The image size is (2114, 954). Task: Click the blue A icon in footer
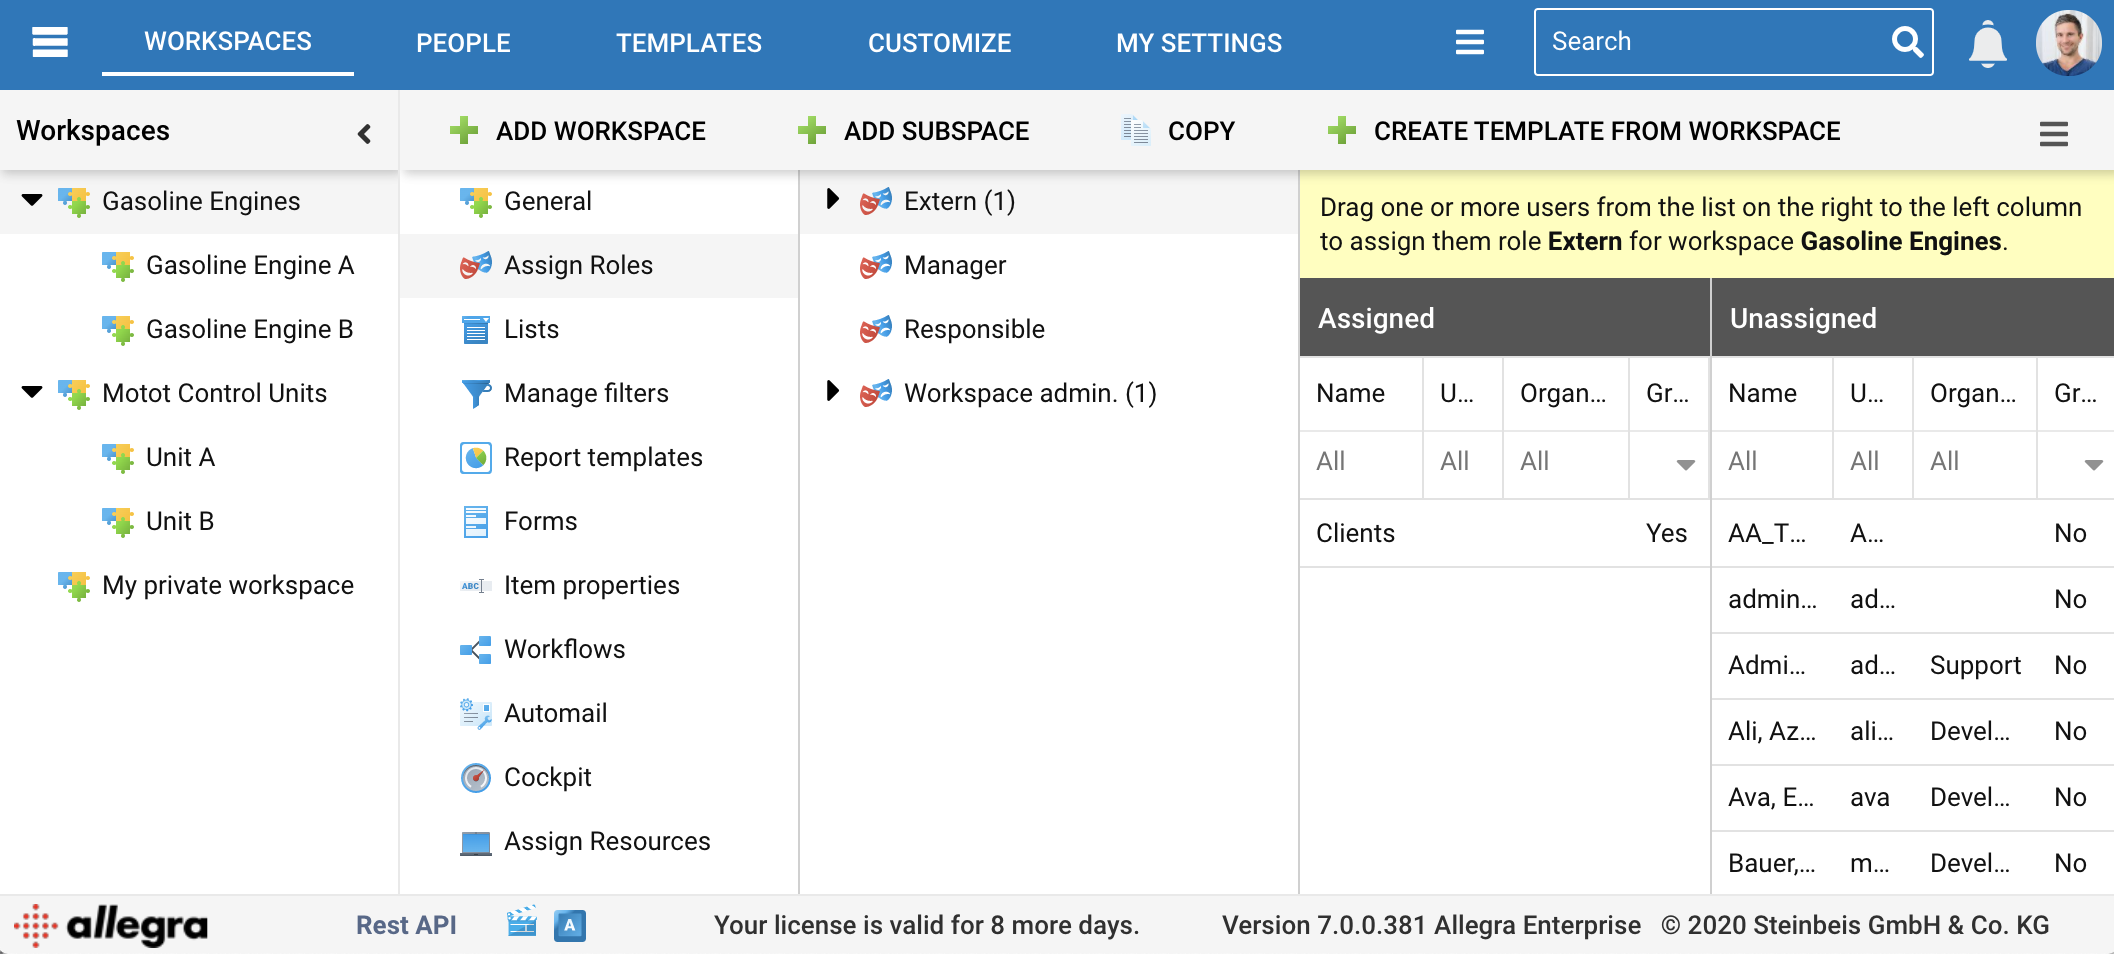pos(570,925)
